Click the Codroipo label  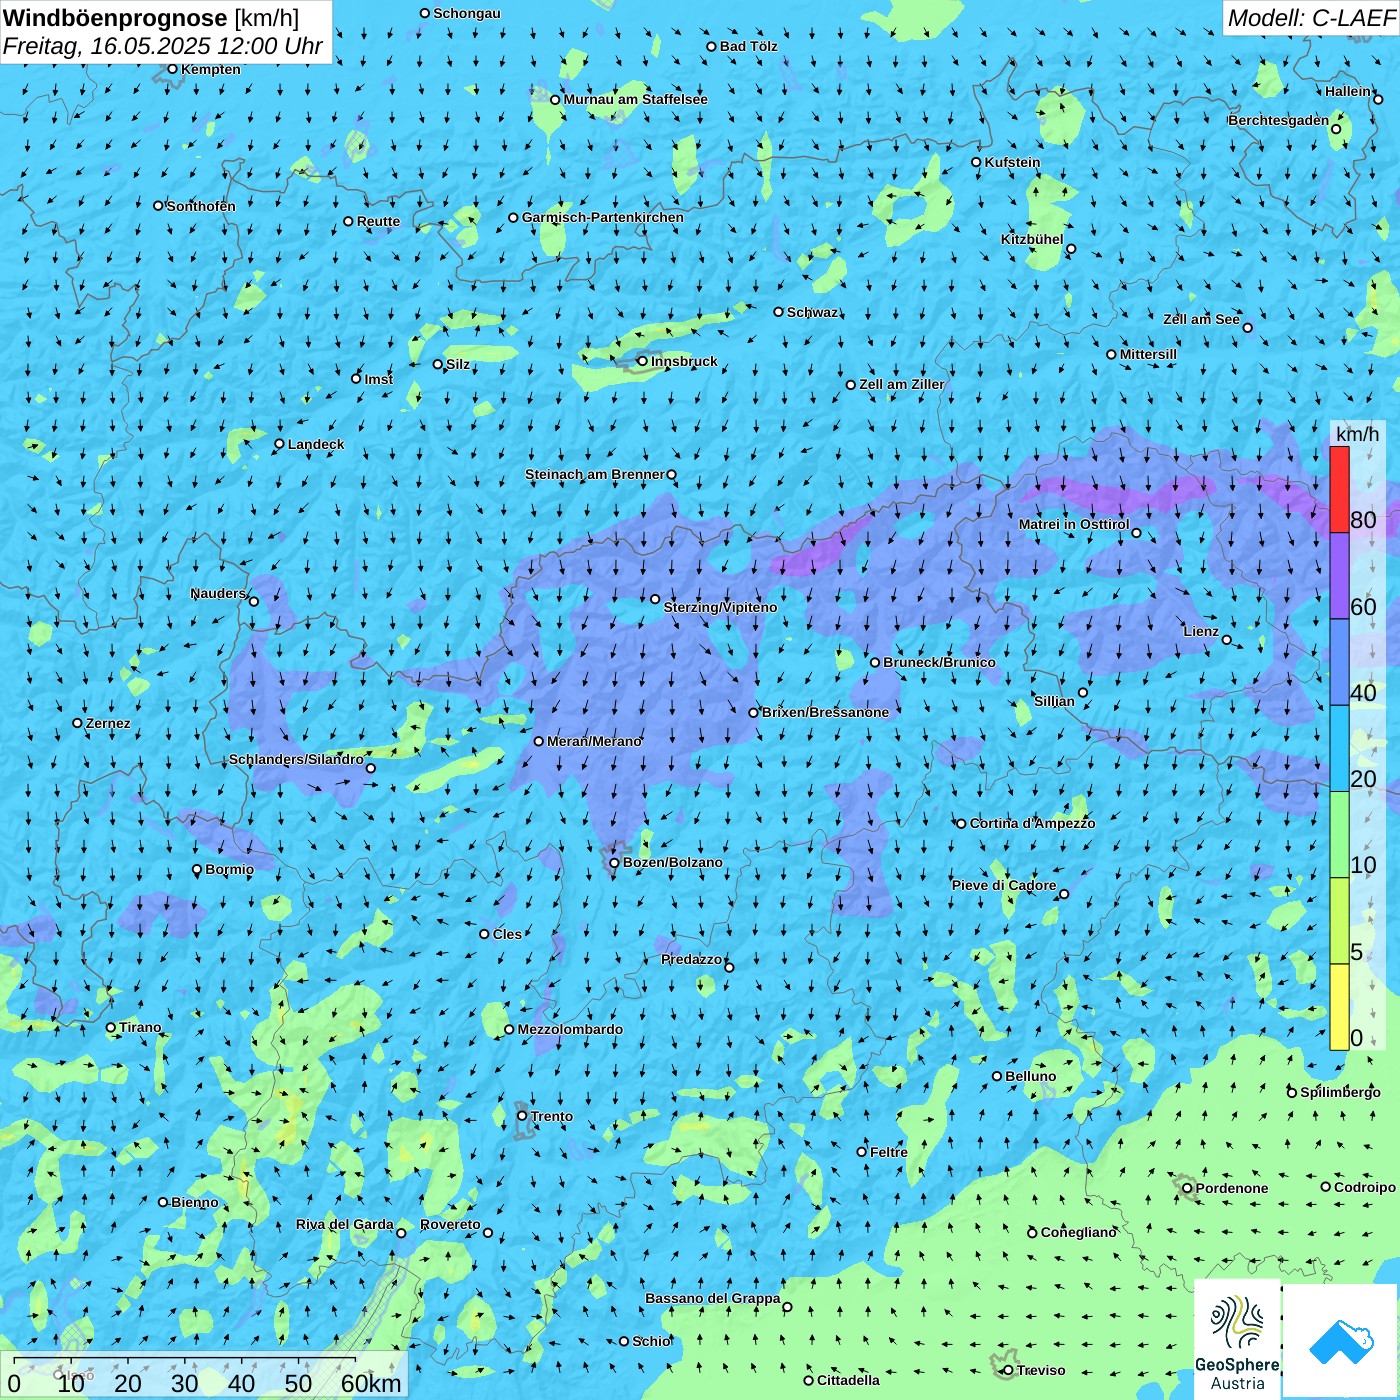point(1365,1187)
